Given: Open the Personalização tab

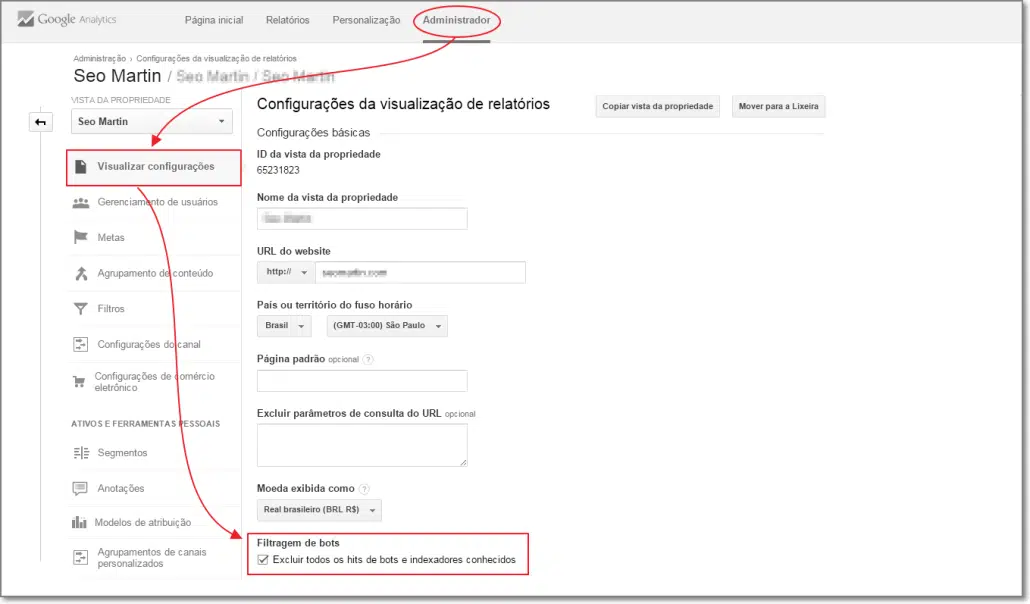Looking at the screenshot, I should click(366, 20).
